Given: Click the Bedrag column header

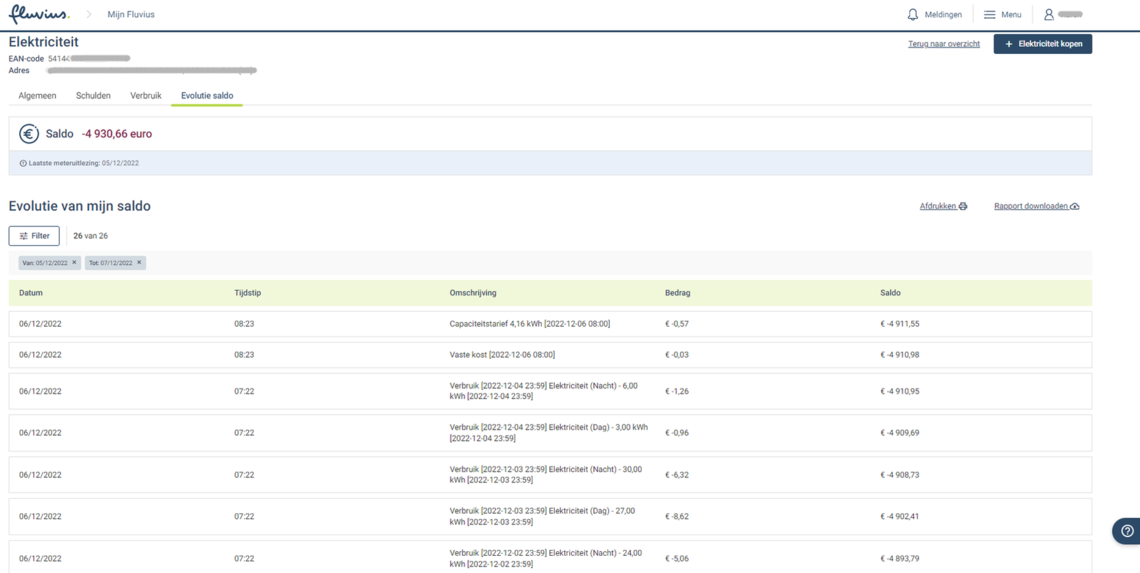Looking at the screenshot, I should point(678,293).
